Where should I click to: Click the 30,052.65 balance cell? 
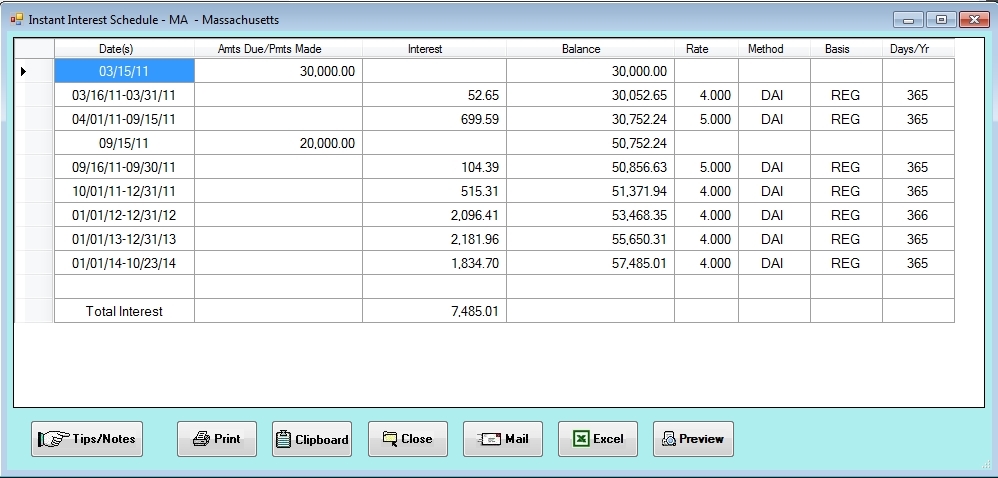[590, 95]
